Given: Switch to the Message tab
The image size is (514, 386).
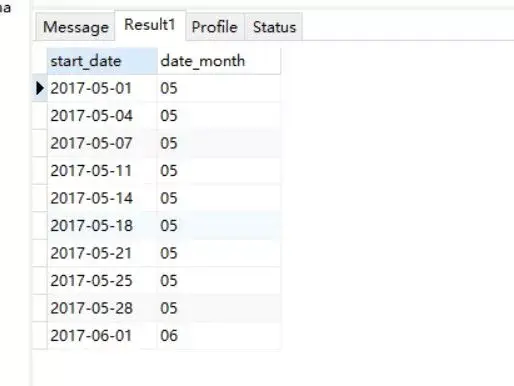Looking at the screenshot, I should coord(76,27).
